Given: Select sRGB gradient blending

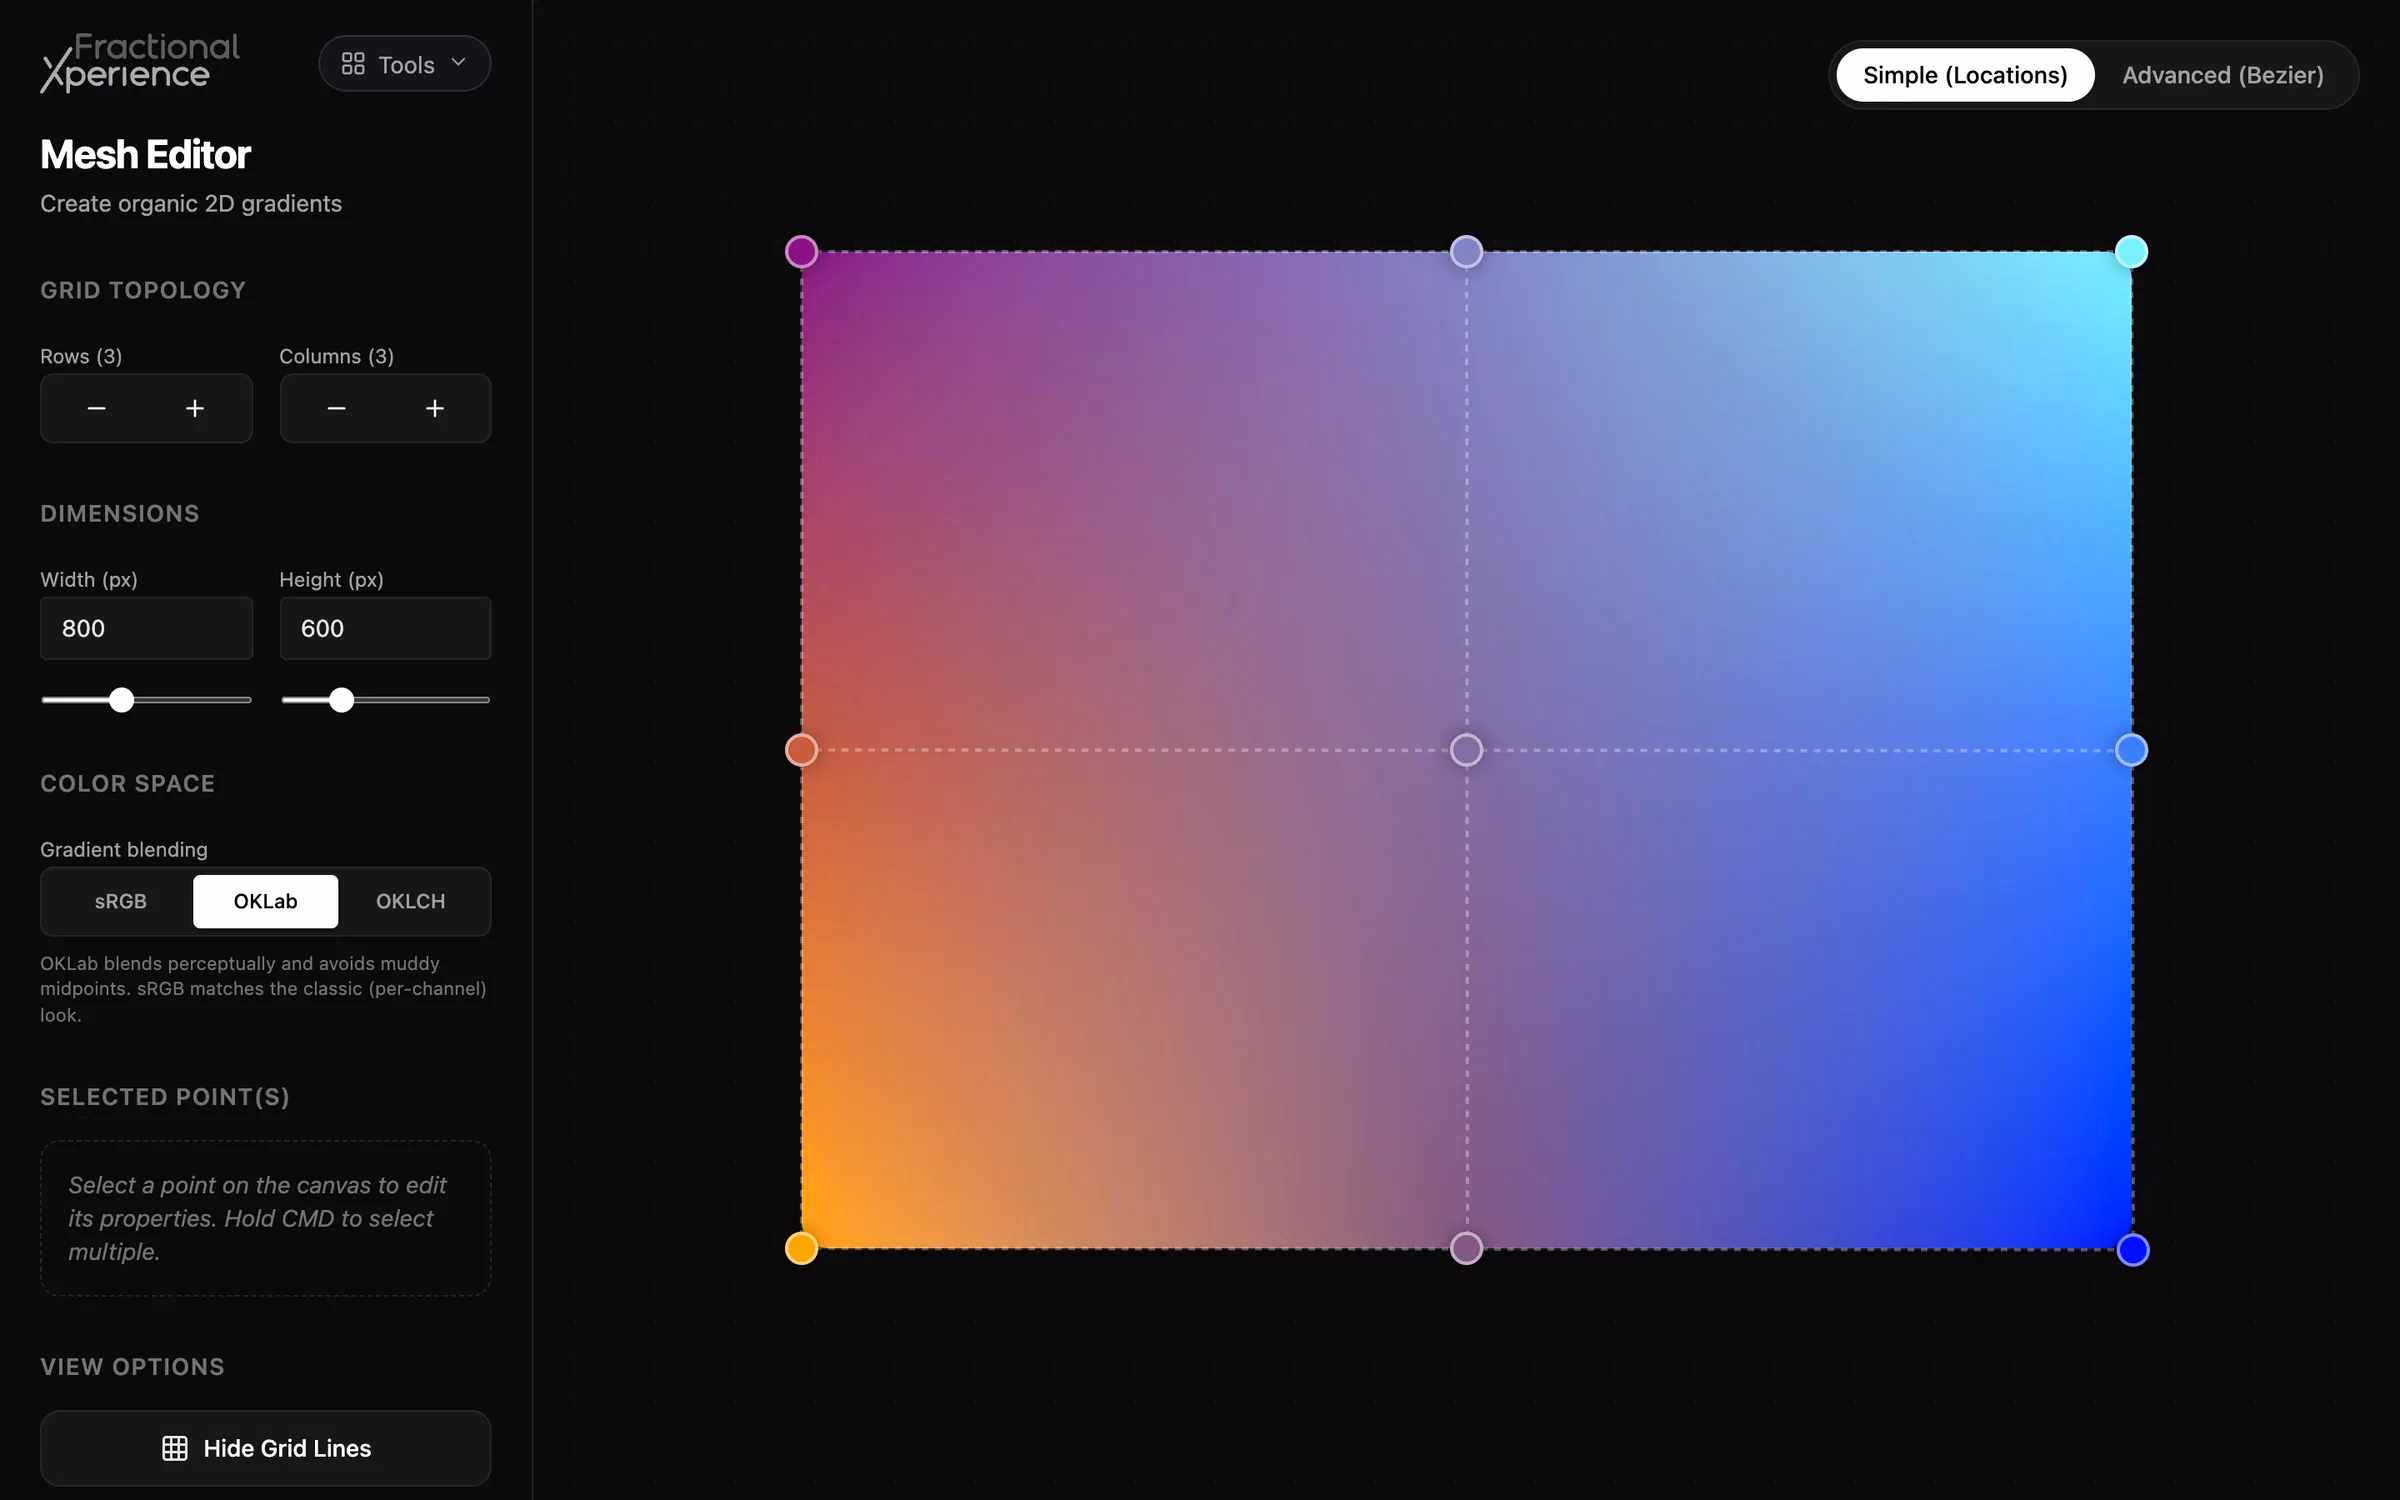Looking at the screenshot, I should 120,901.
